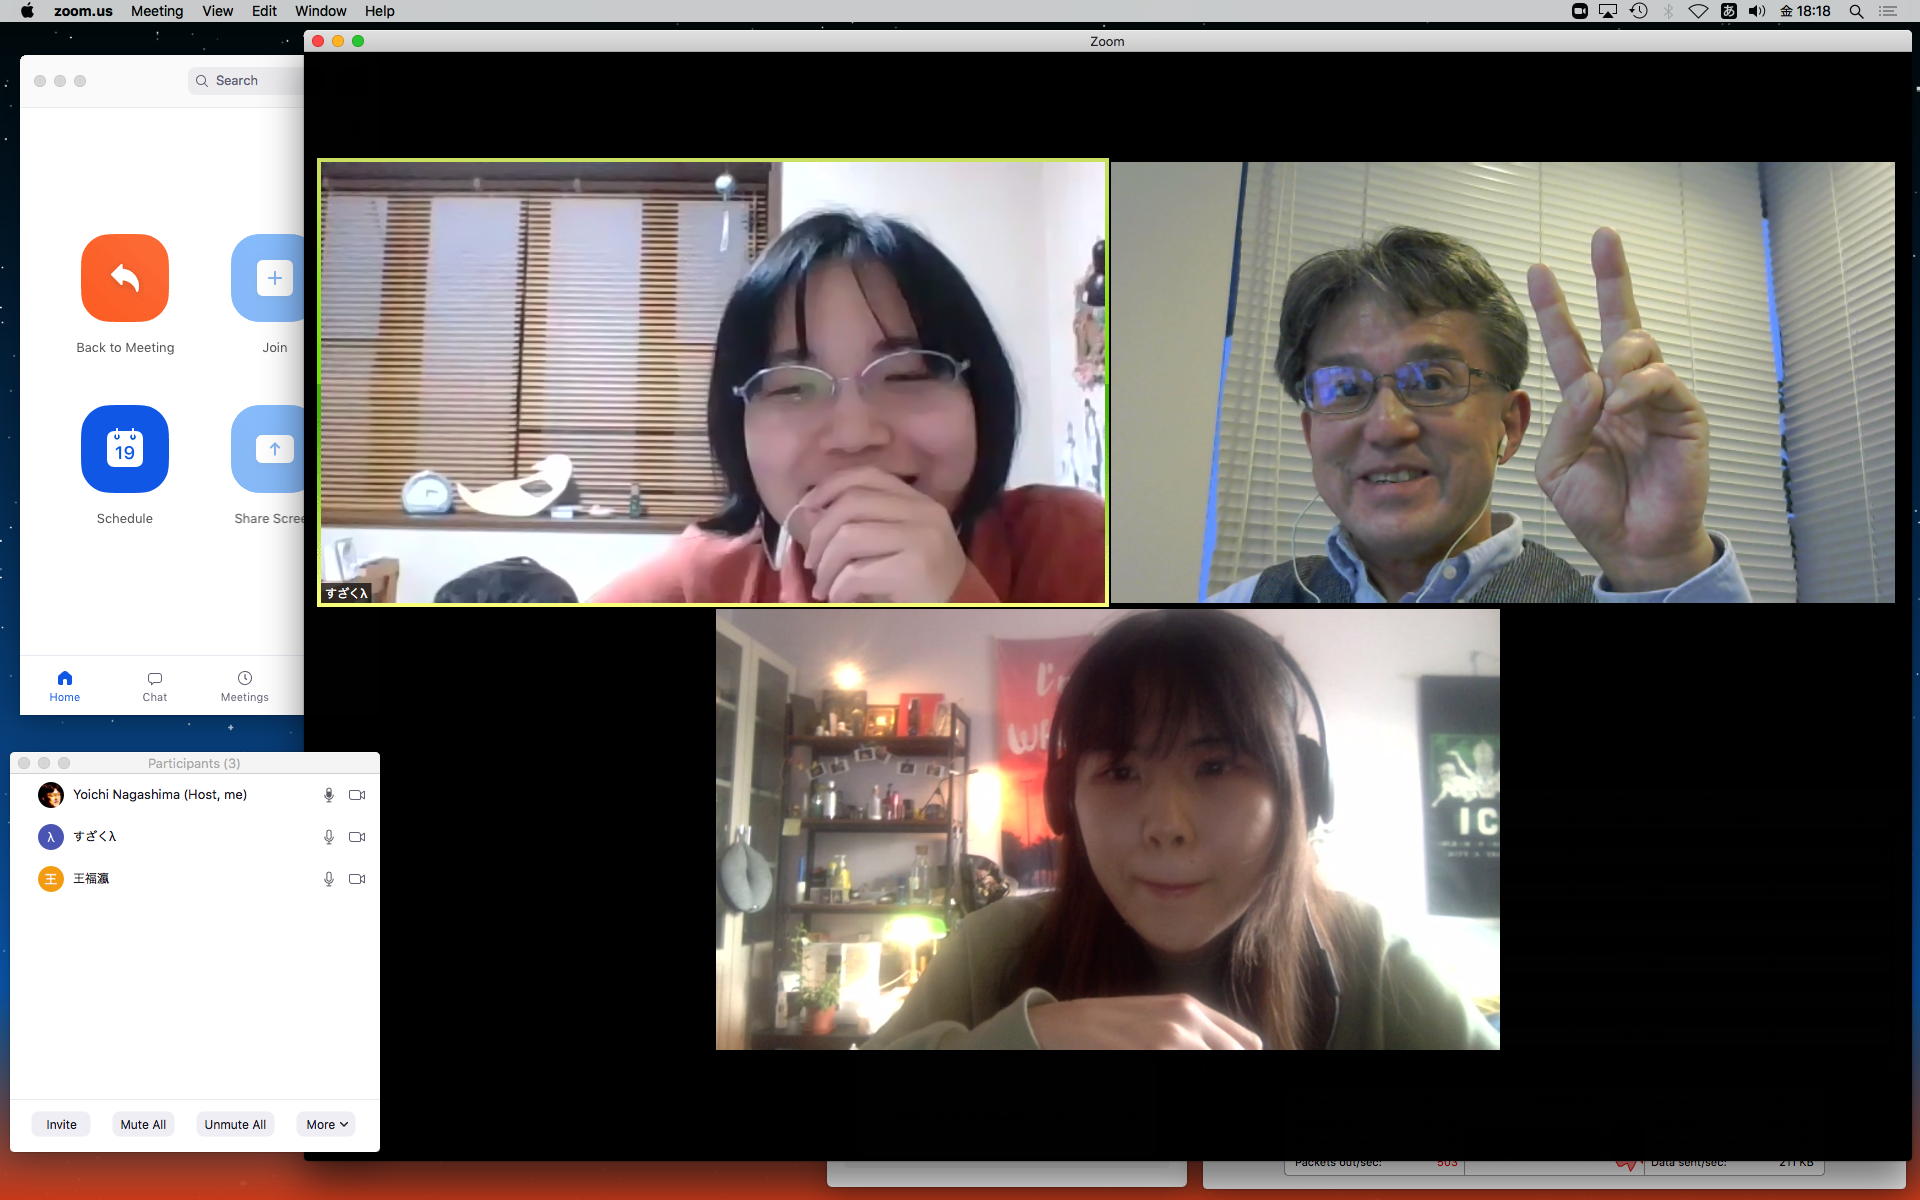Click the volume icon in menu bar
Viewport: 1920px width, 1200px height.
tap(1757, 11)
